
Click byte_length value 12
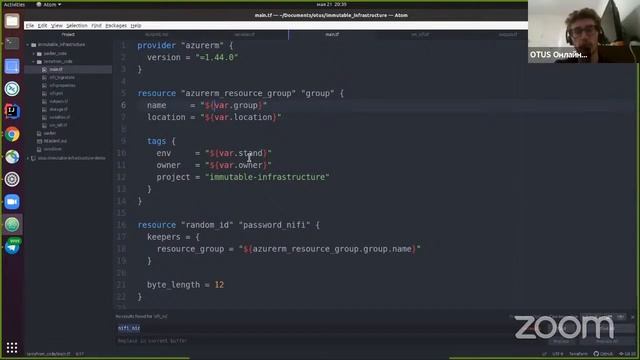tap(219, 285)
